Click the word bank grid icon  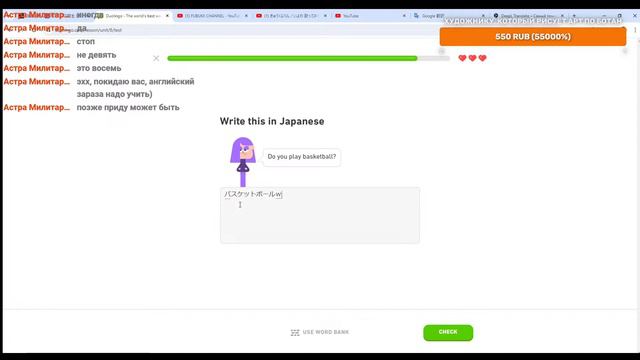tap(295, 333)
